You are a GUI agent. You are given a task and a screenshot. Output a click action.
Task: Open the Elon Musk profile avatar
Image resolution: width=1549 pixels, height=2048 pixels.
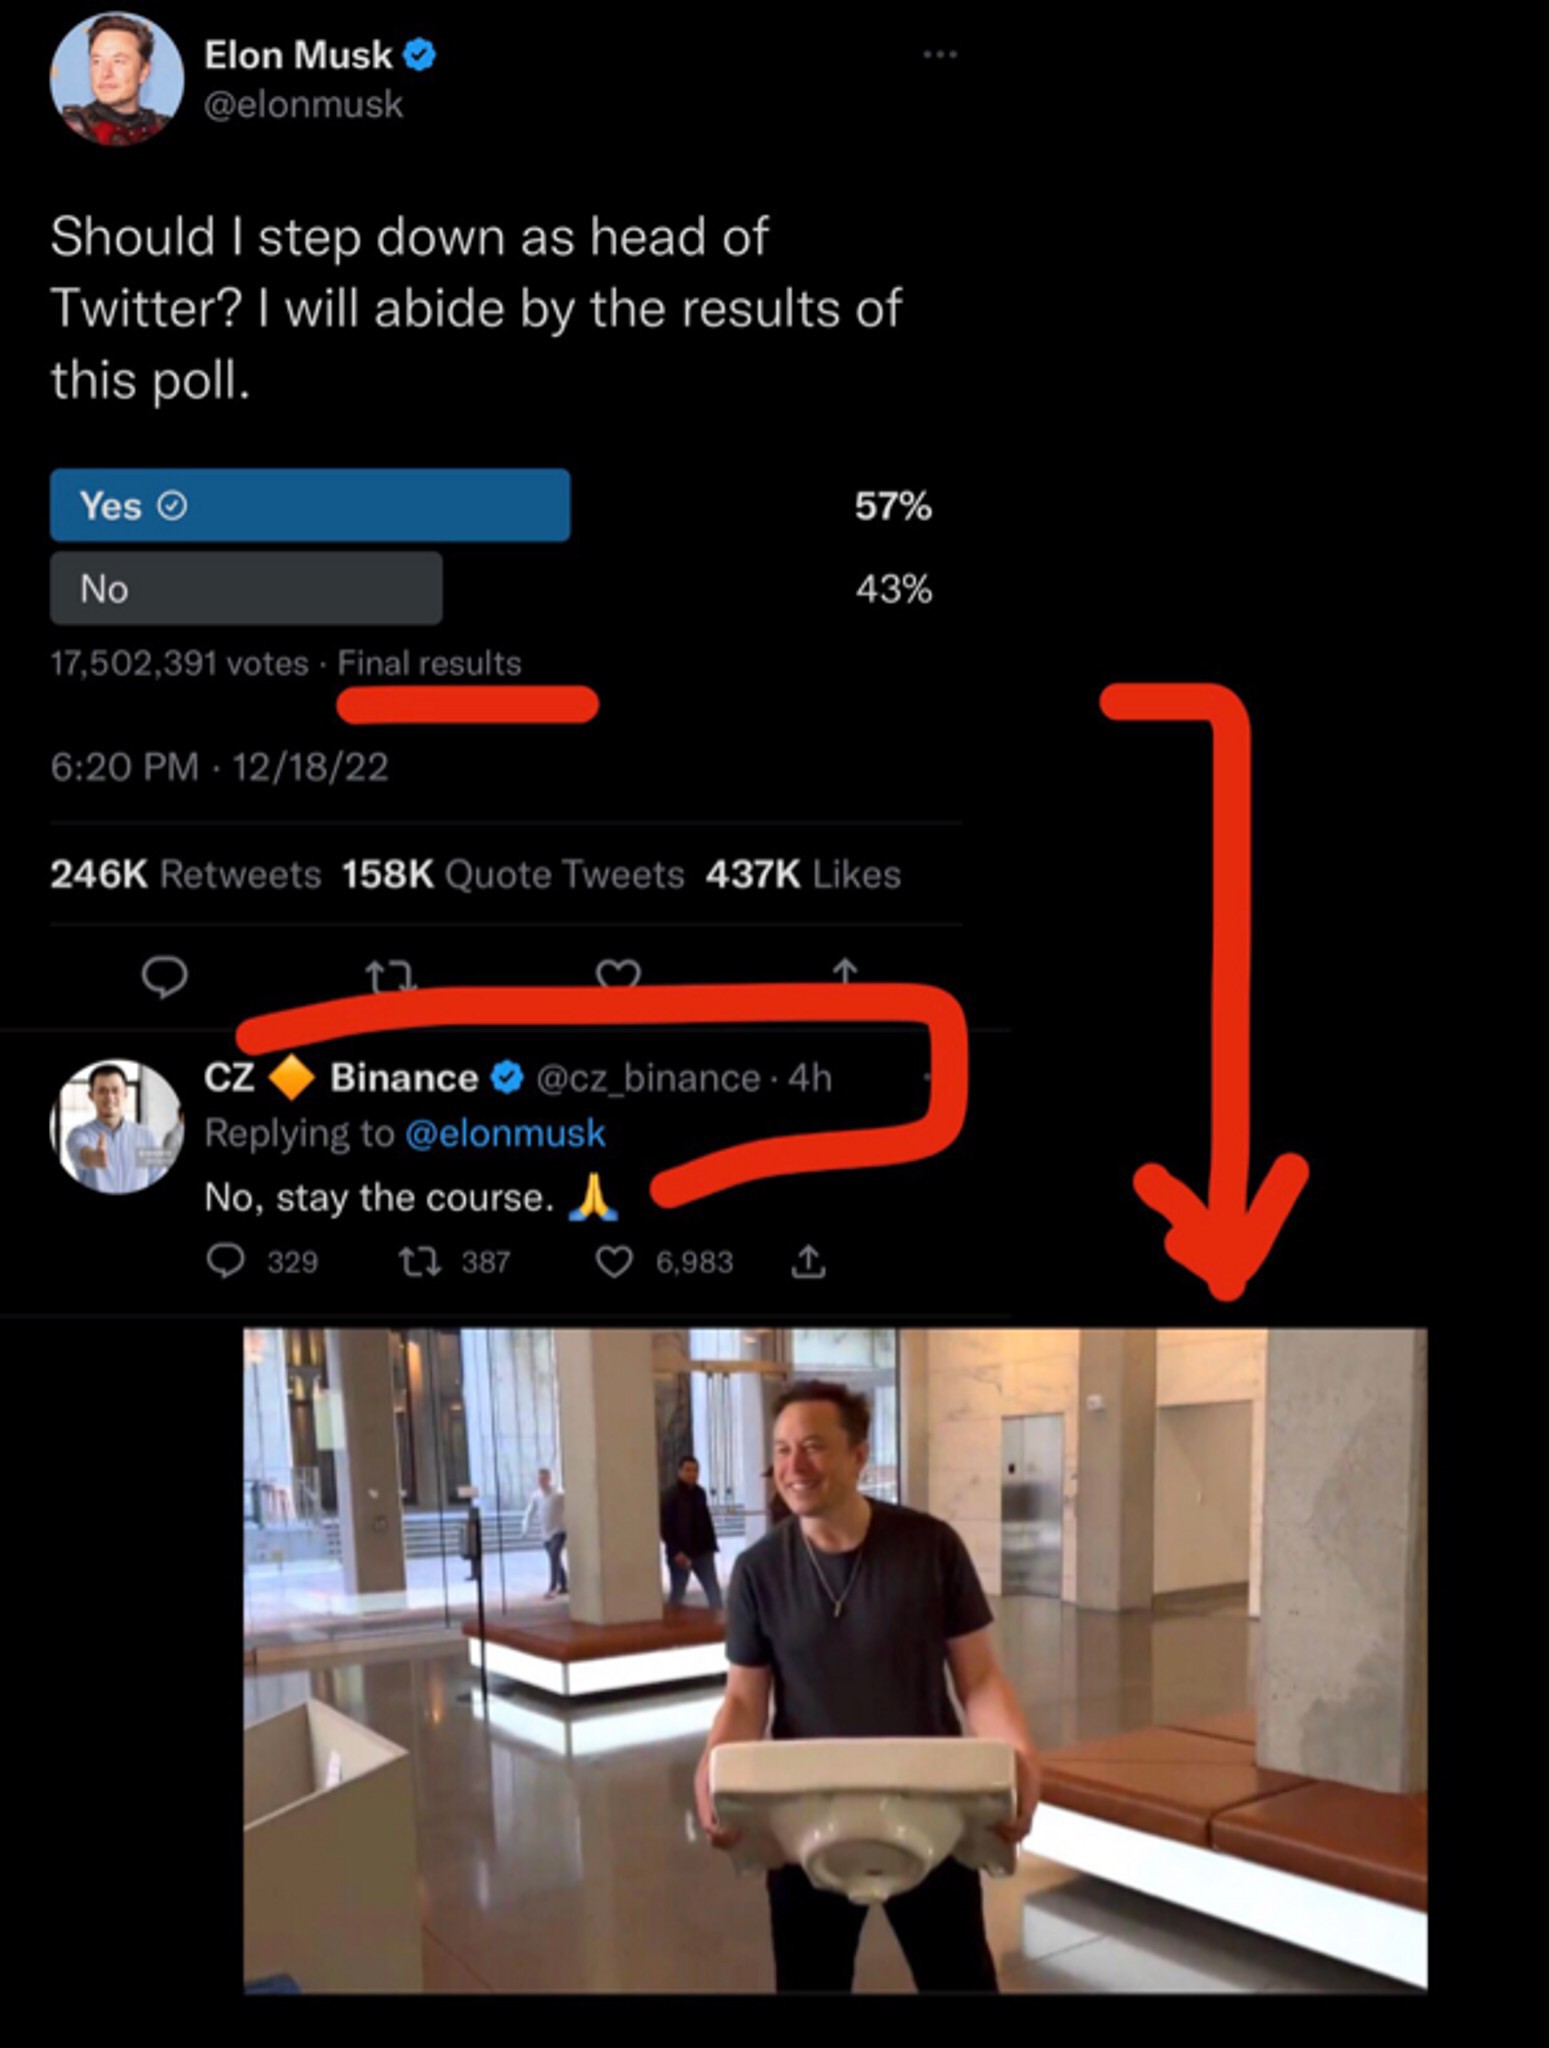click(117, 79)
